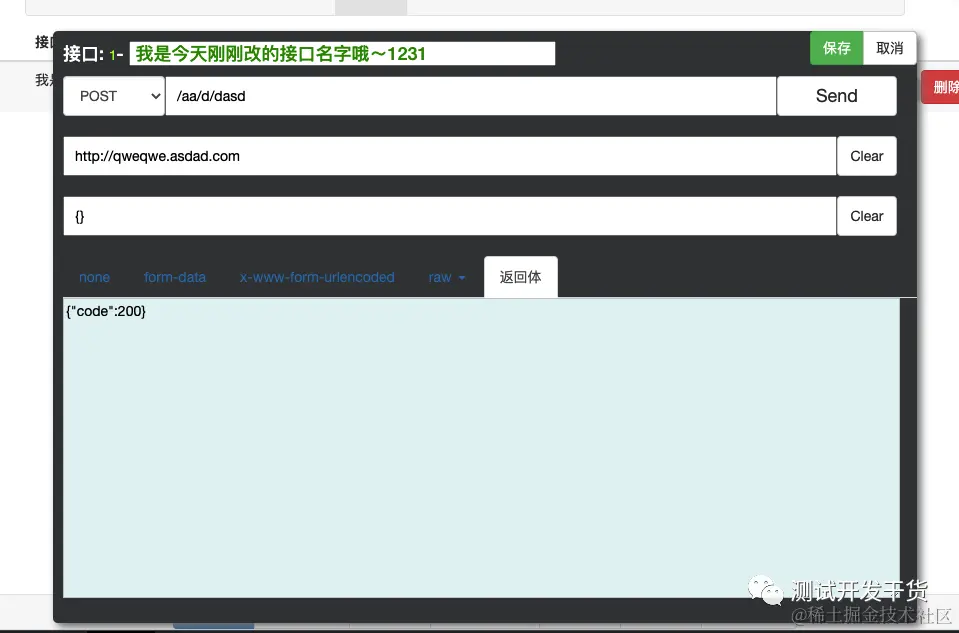Open the POST method dropdown
This screenshot has height=633, width=959.
pos(114,96)
